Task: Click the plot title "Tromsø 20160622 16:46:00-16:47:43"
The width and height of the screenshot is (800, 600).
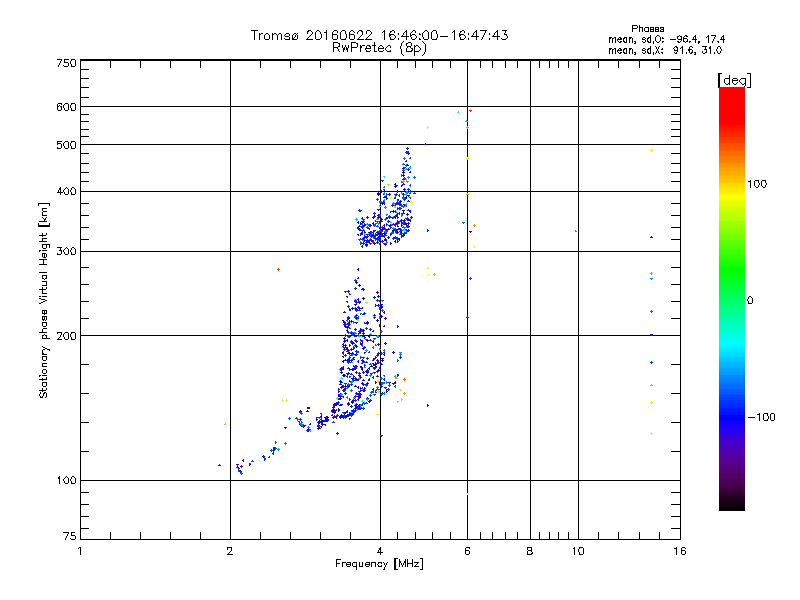Action: point(379,35)
